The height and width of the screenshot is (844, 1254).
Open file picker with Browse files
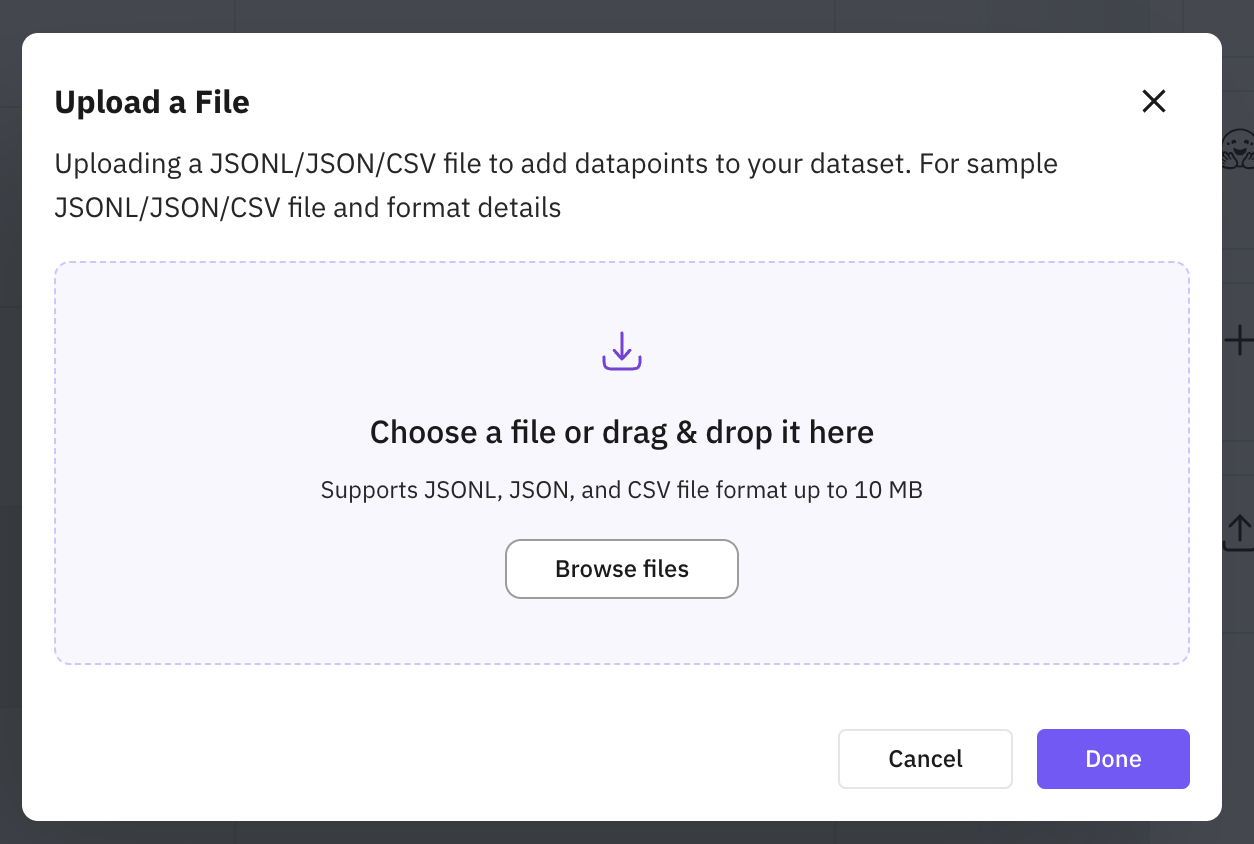[622, 569]
